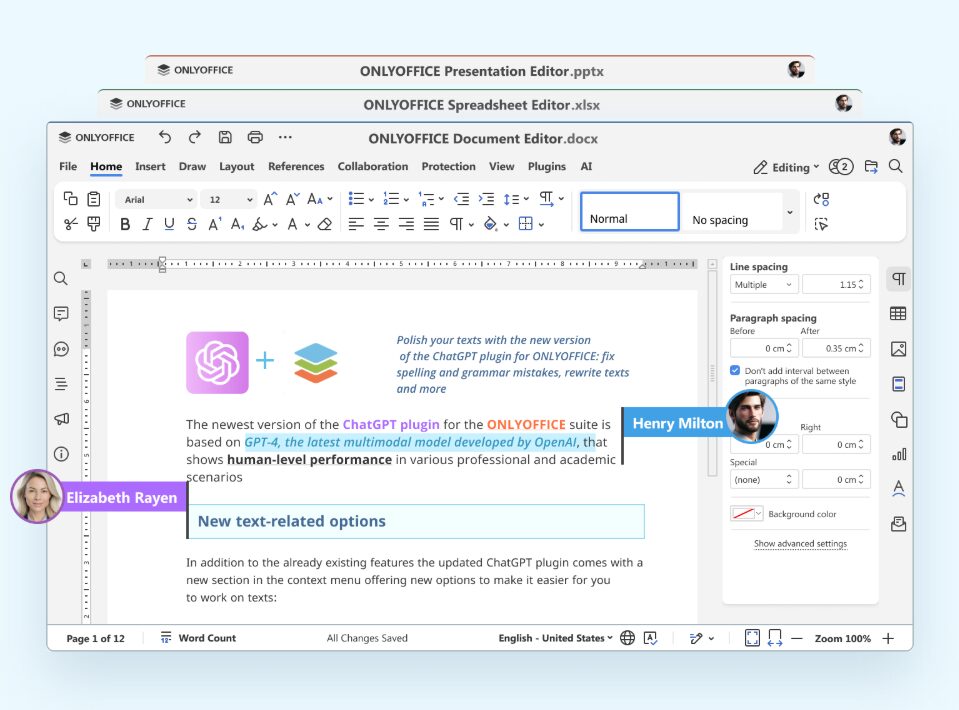959x710 pixels.
Task: Apply strikethrough to text
Action: tap(191, 224)
